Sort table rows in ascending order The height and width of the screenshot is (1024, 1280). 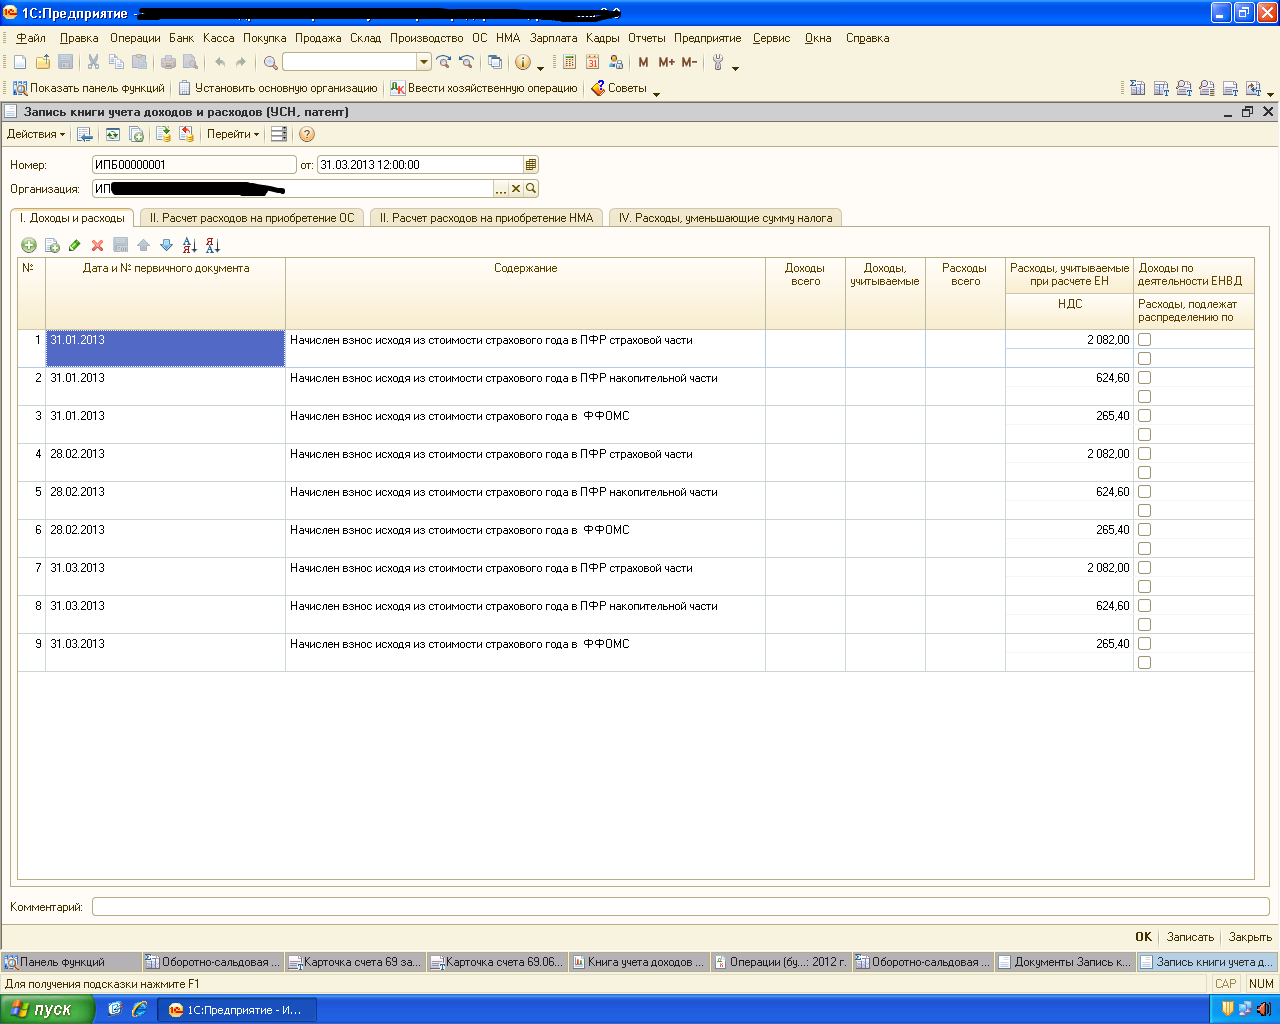click(x=189, y=245)
